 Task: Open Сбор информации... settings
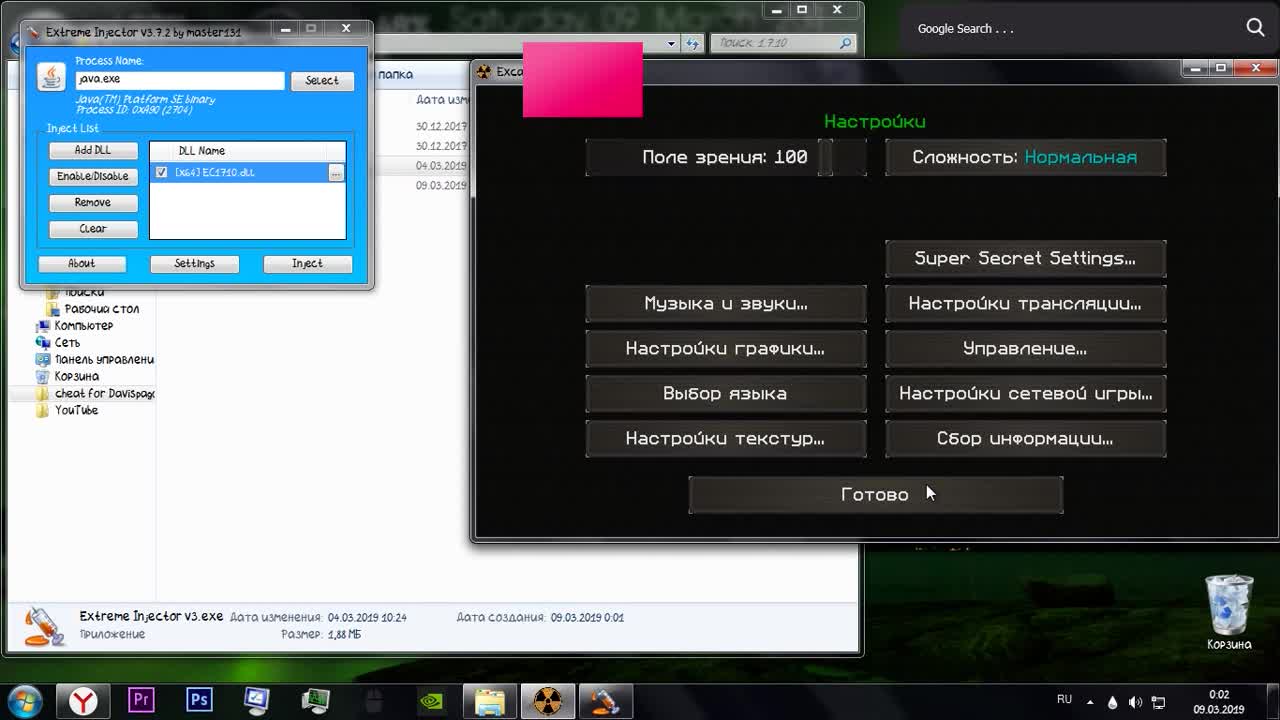[1025, 438]
